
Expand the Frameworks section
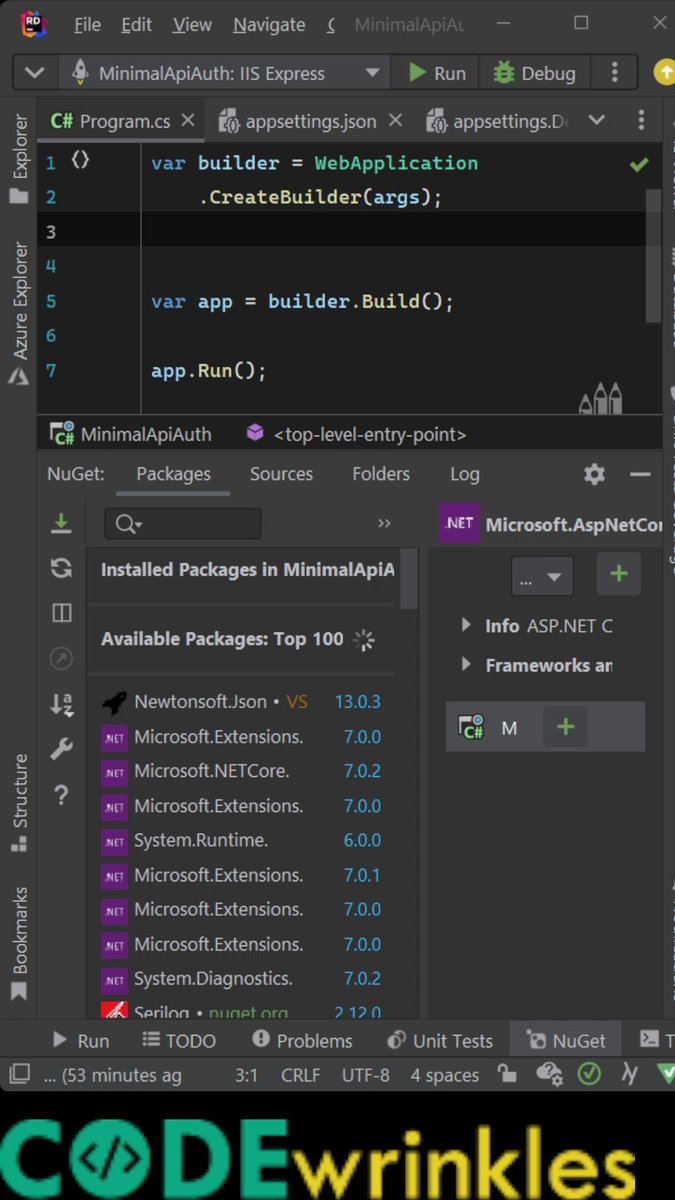[x=466, y=664]
